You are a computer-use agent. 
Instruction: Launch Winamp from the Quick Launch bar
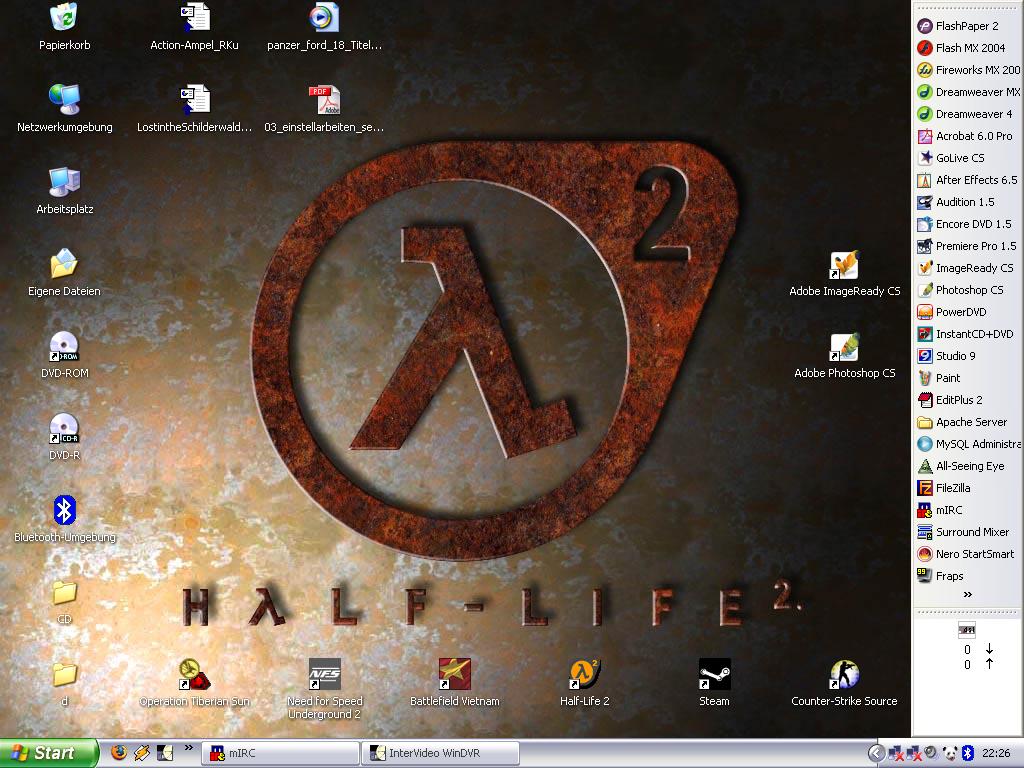[142, 752]
